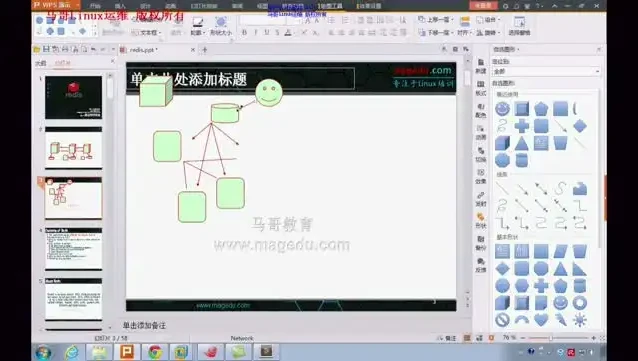Screen dimensions: 638x361
Task: Pick the bevel frame shape in recently used
Action: pyautogui.click(x=522, y=109)
